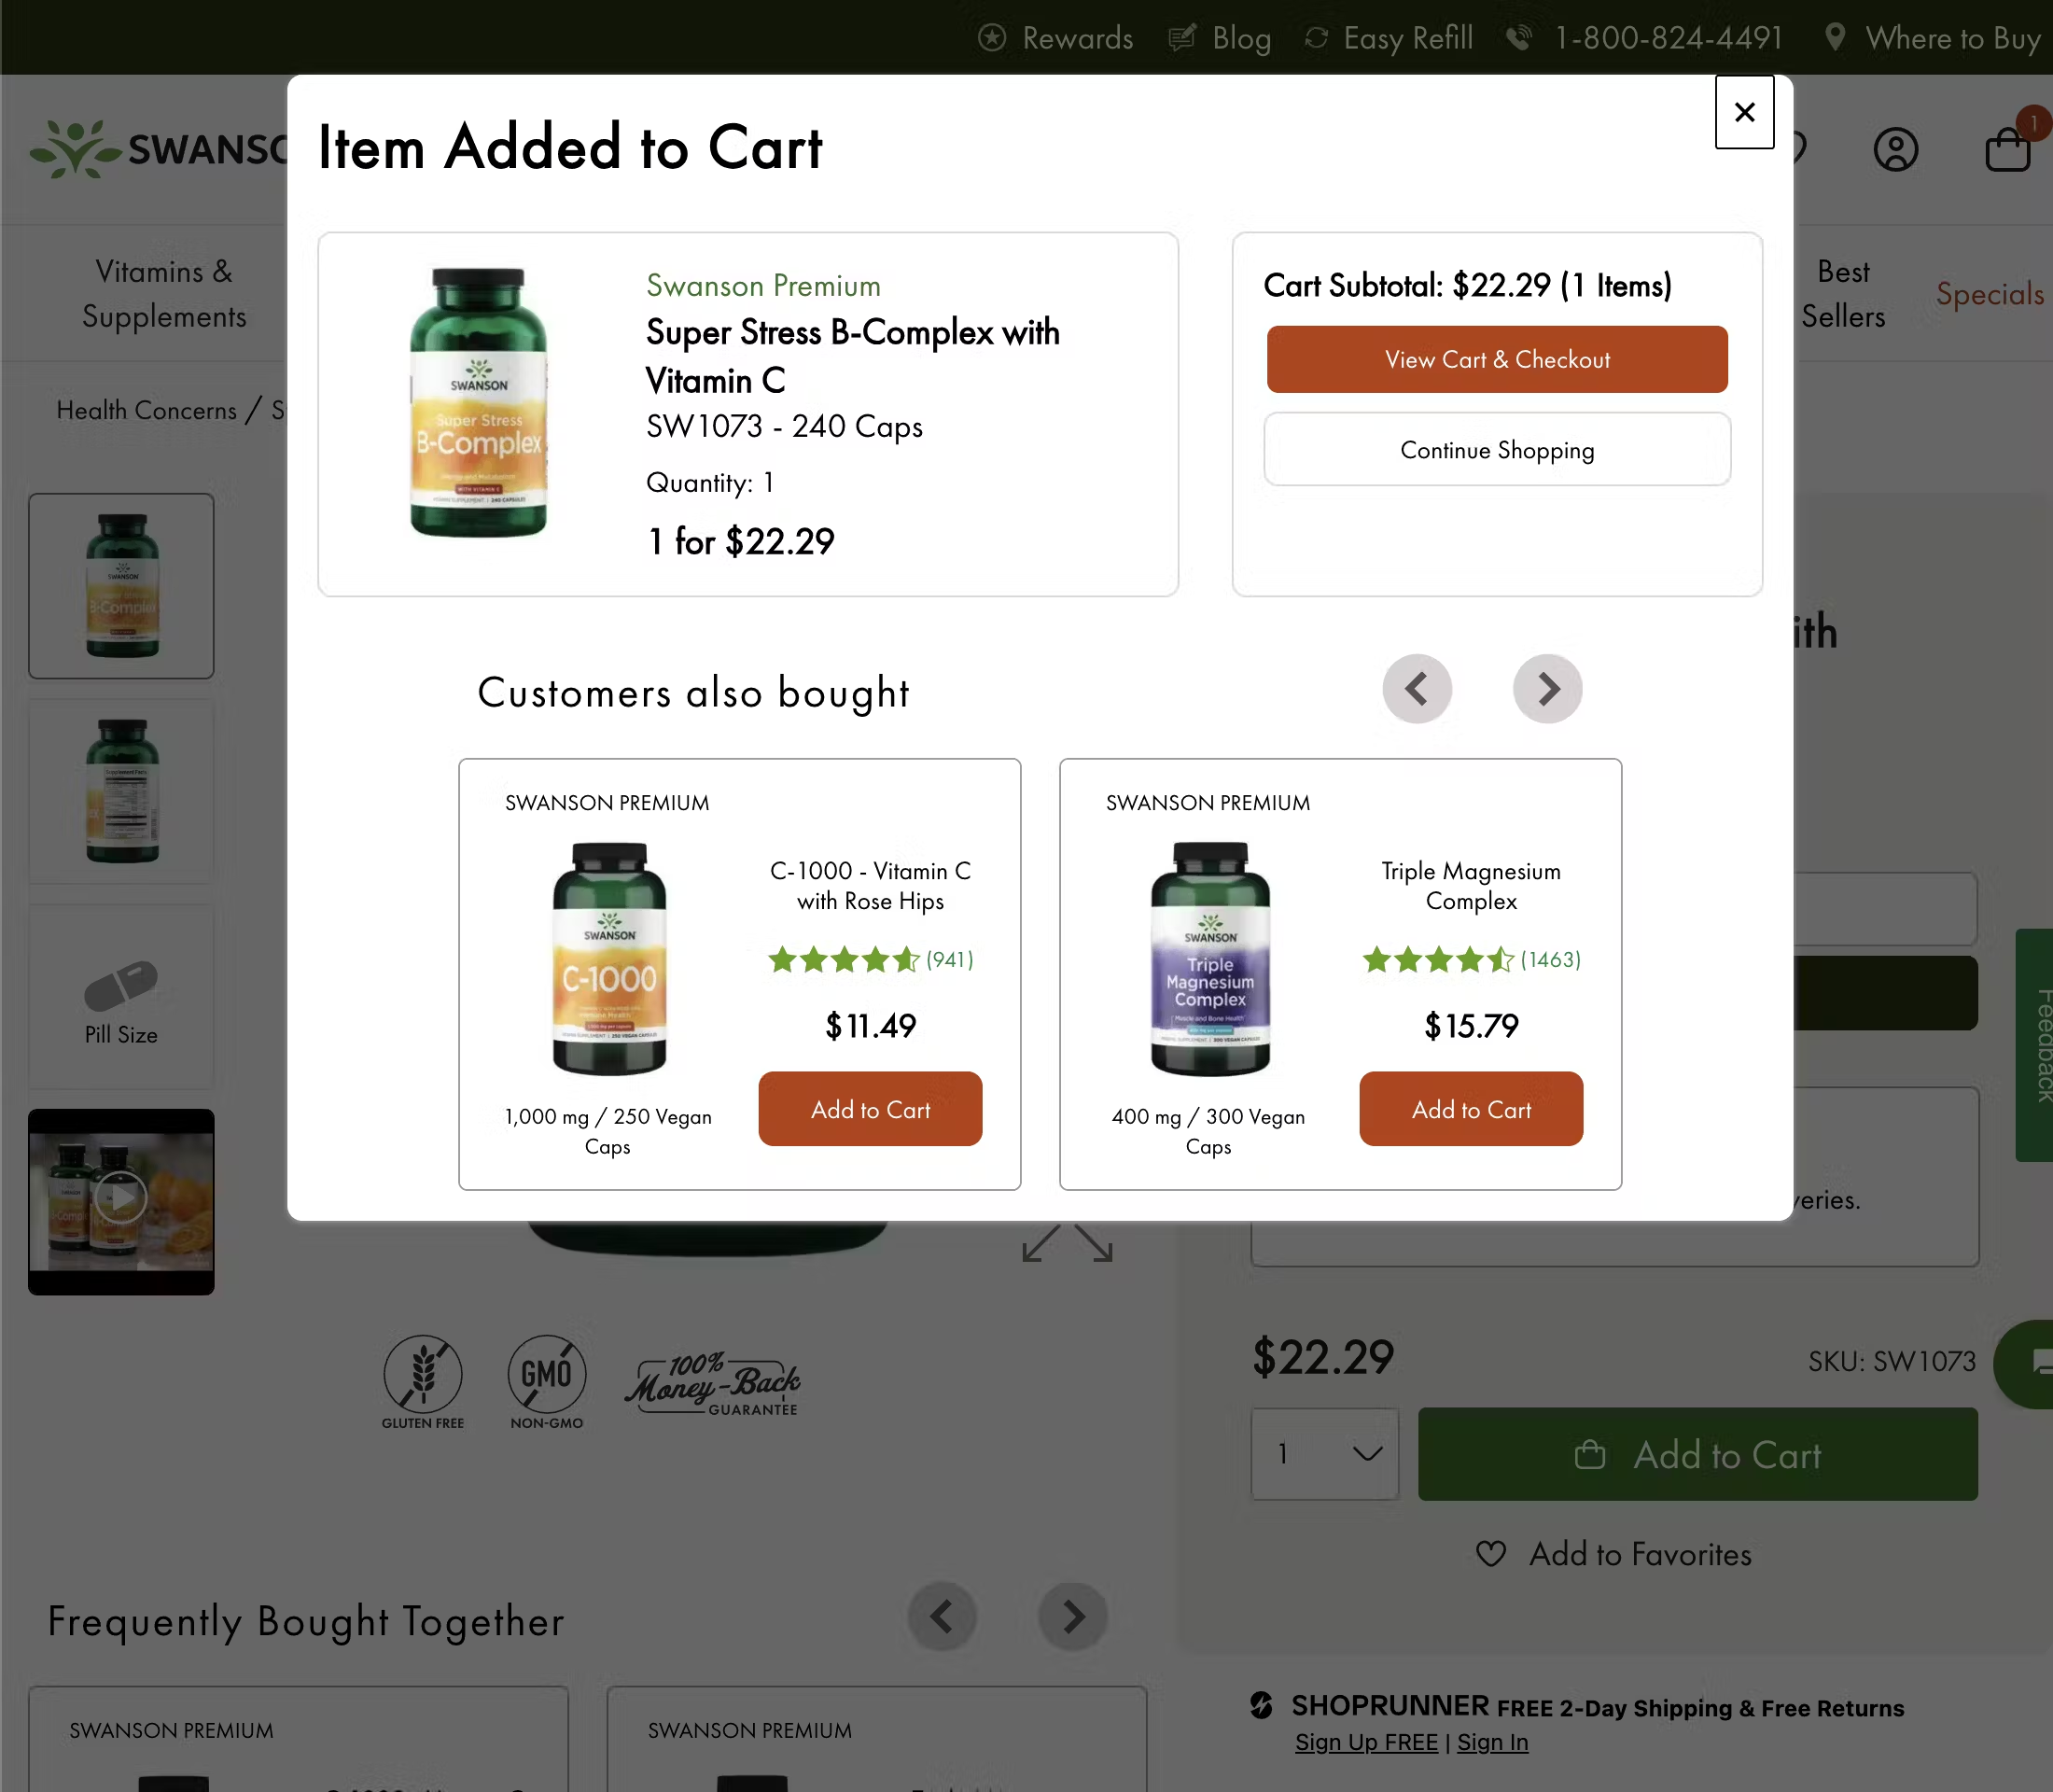Viewport: 2053px width, 1792px height.
Task: Open the account profile icon
Action: coord(1895,148)
